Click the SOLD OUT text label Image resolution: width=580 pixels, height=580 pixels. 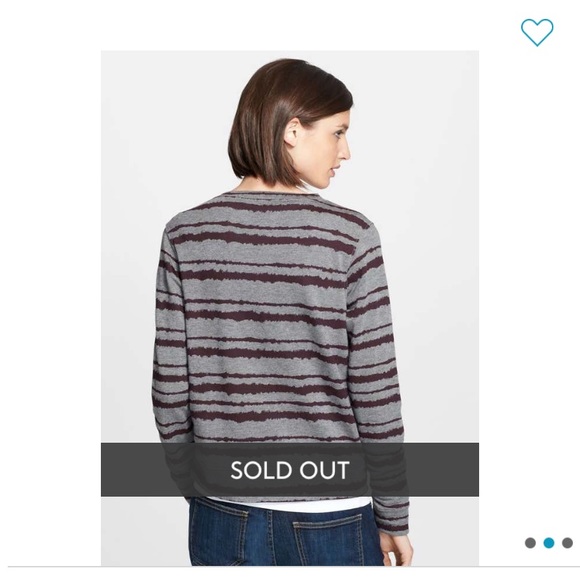click(290, 470)
